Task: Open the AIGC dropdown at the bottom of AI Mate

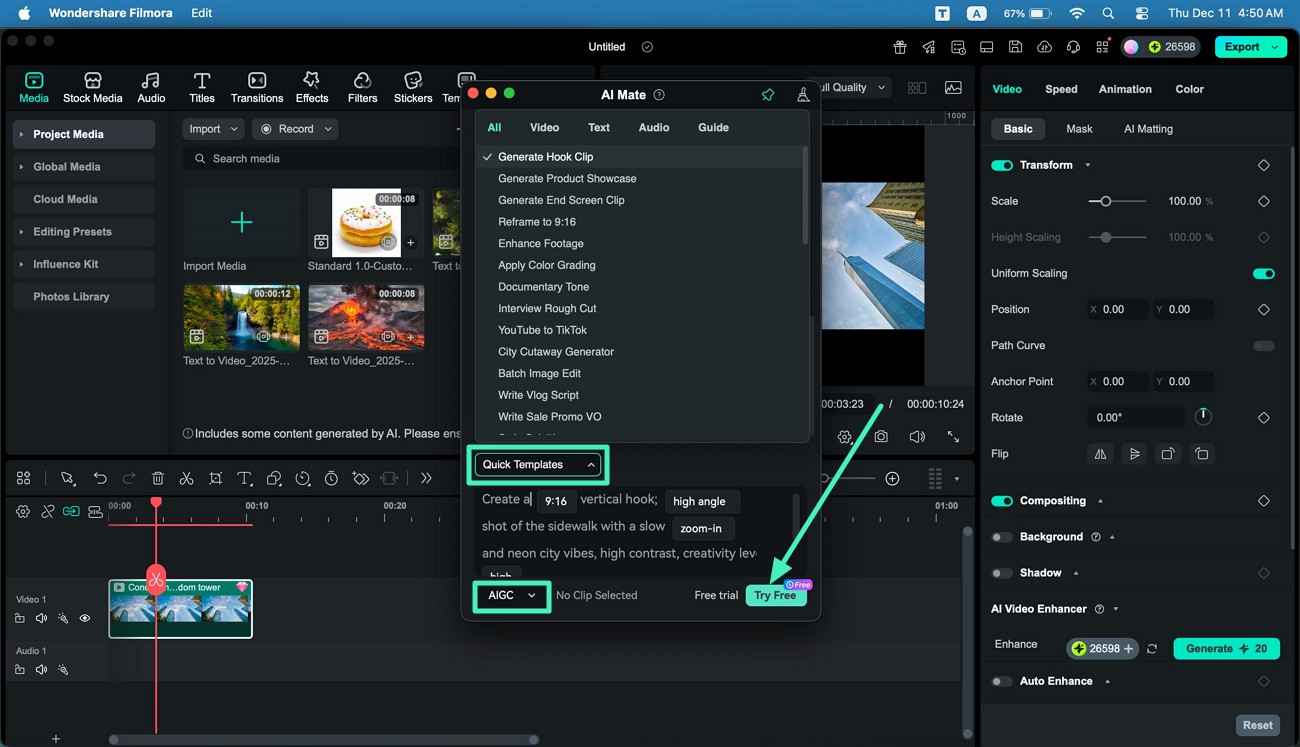Action: coord(511,594)
